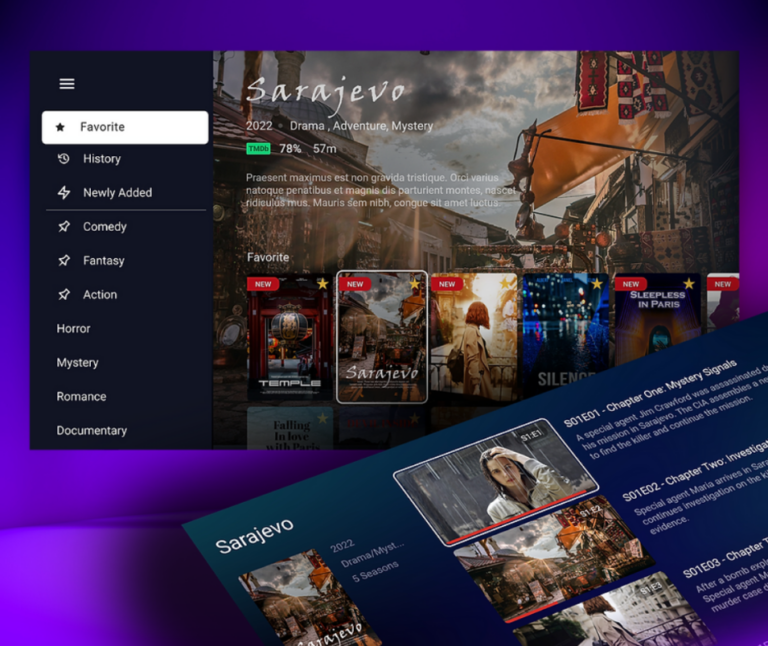Open the Romance category

click(81, 397)
